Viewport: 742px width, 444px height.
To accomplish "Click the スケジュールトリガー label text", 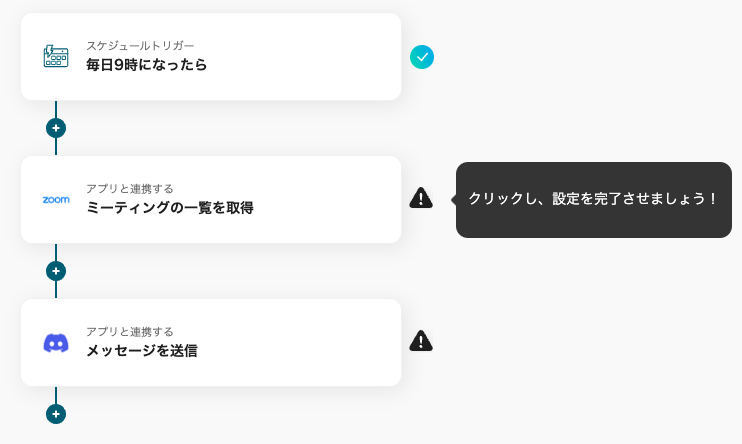I will (140, 45).
